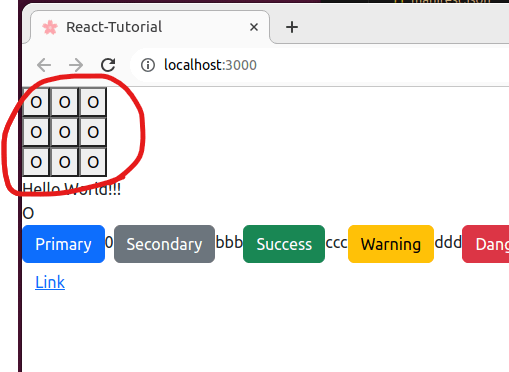Close the React-Tutorial tab
The width and height of the screenshot is (509, 372).
click(x=254, y=27)
